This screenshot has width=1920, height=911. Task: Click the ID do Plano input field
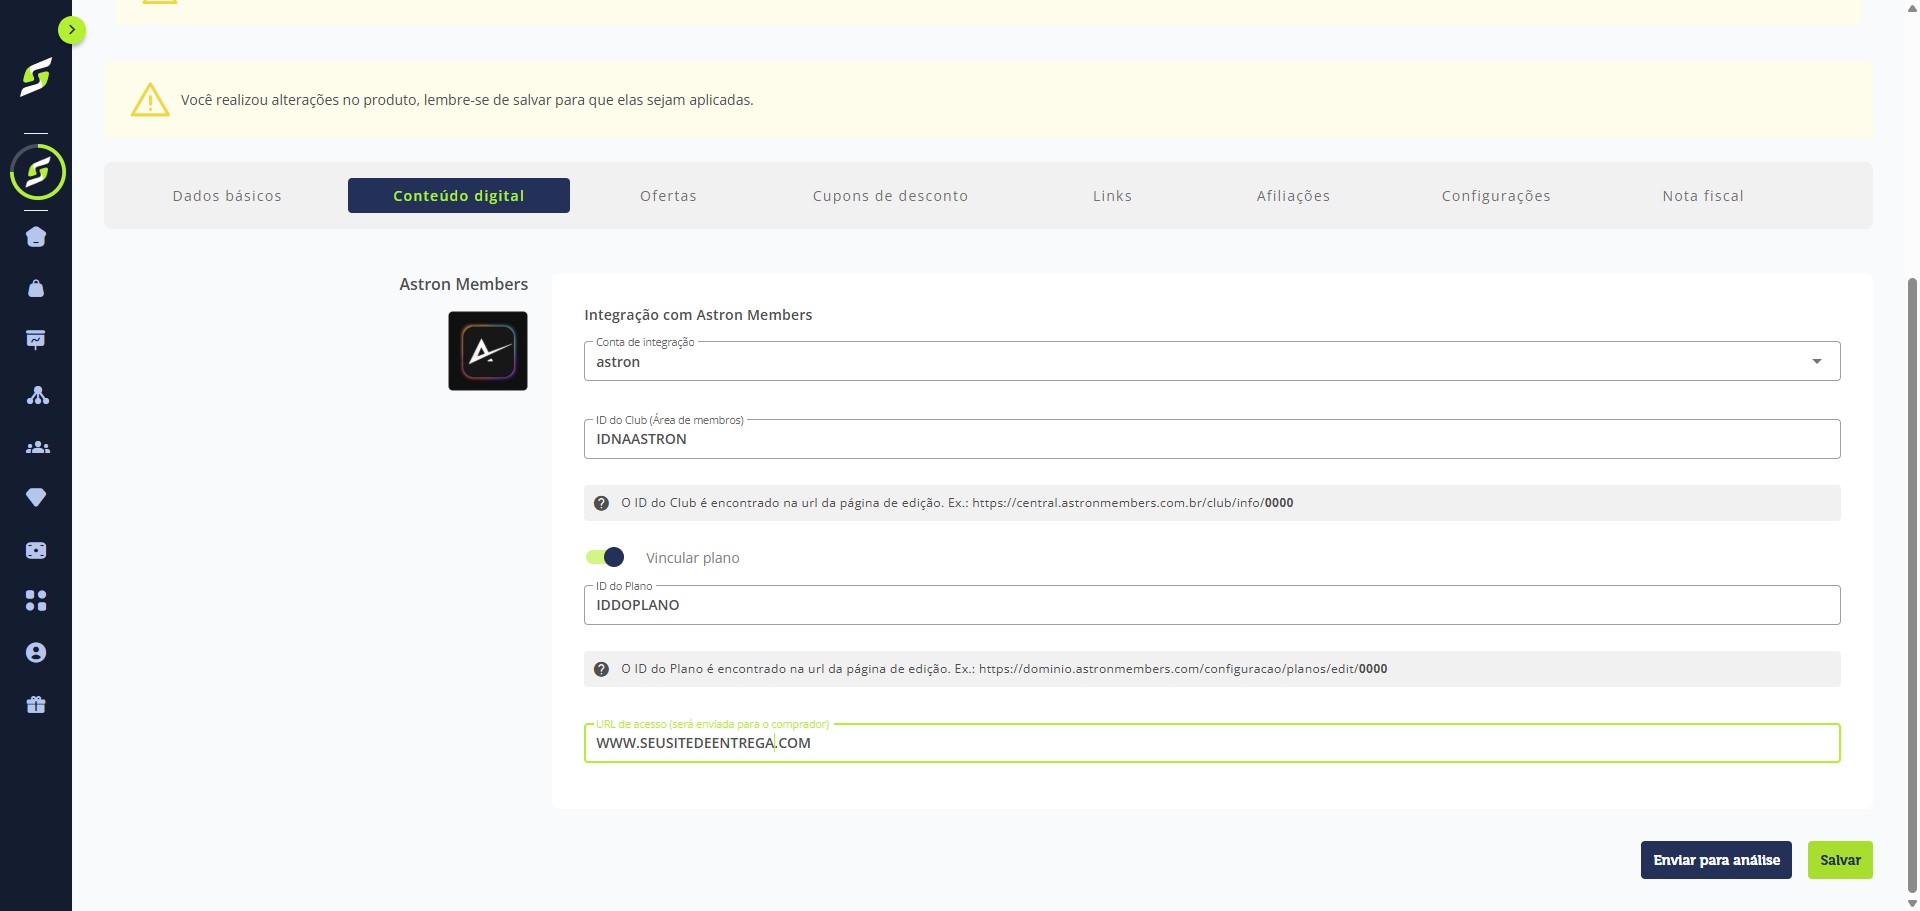[1212, 605]
